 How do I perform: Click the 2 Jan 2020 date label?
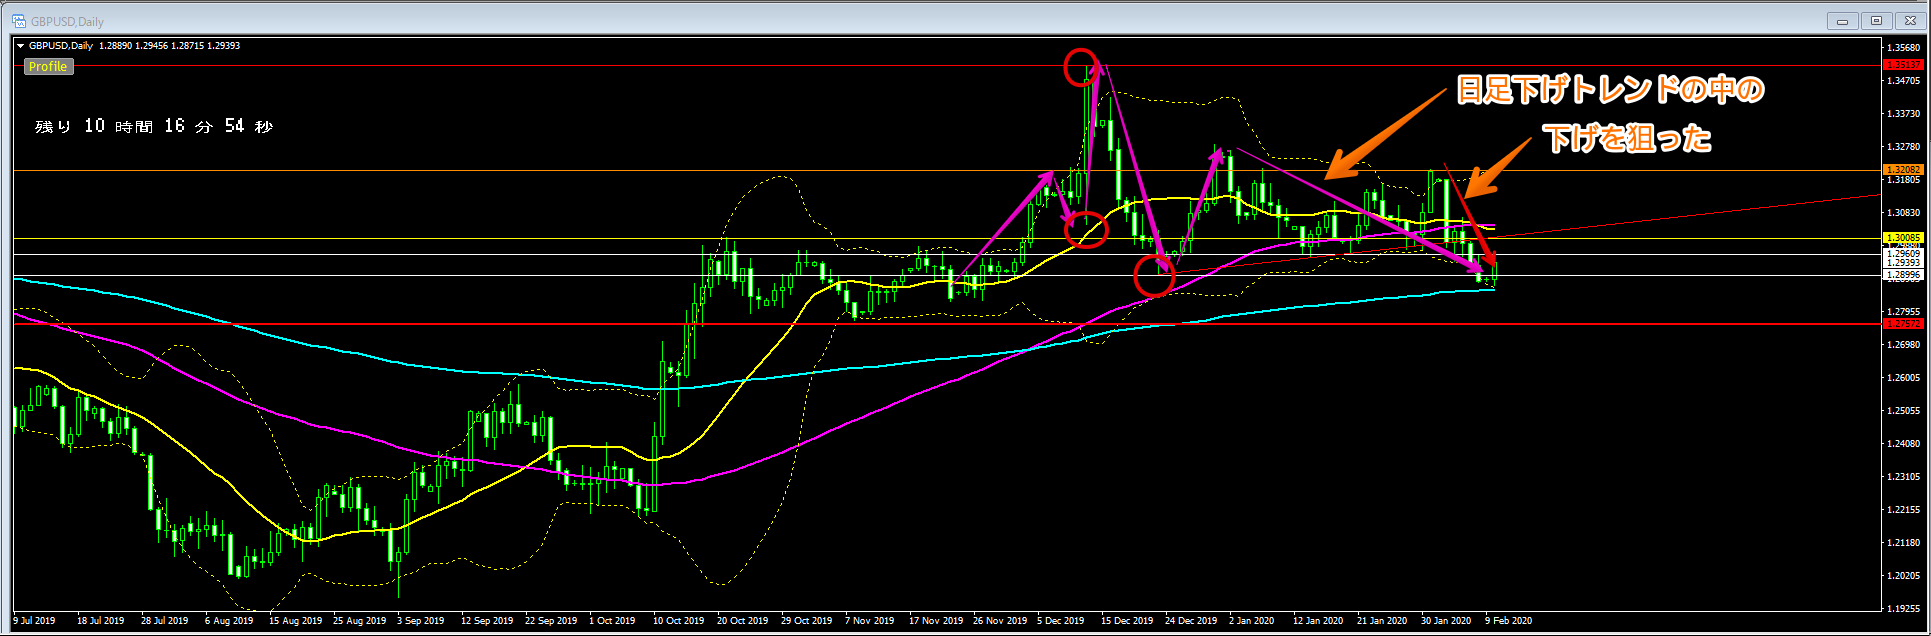pos(1252,621)
